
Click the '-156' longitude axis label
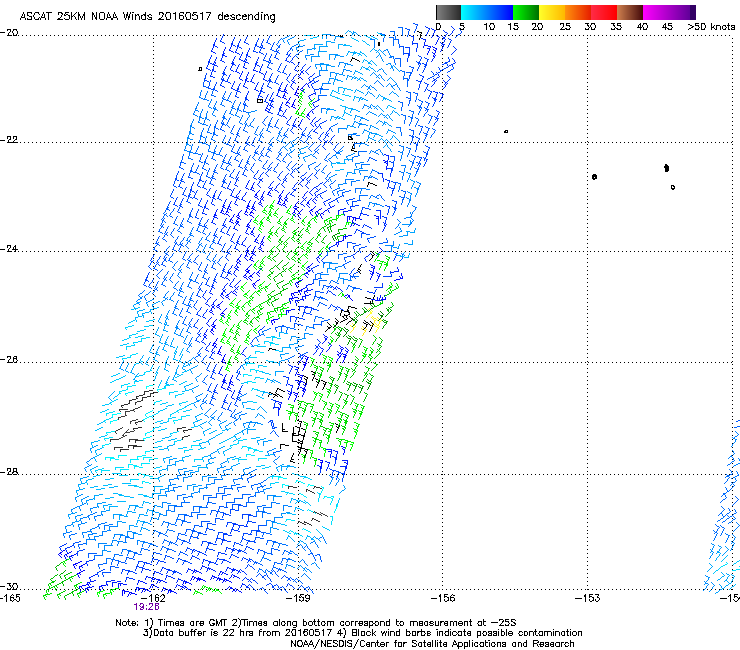click(x=443, y=598)
